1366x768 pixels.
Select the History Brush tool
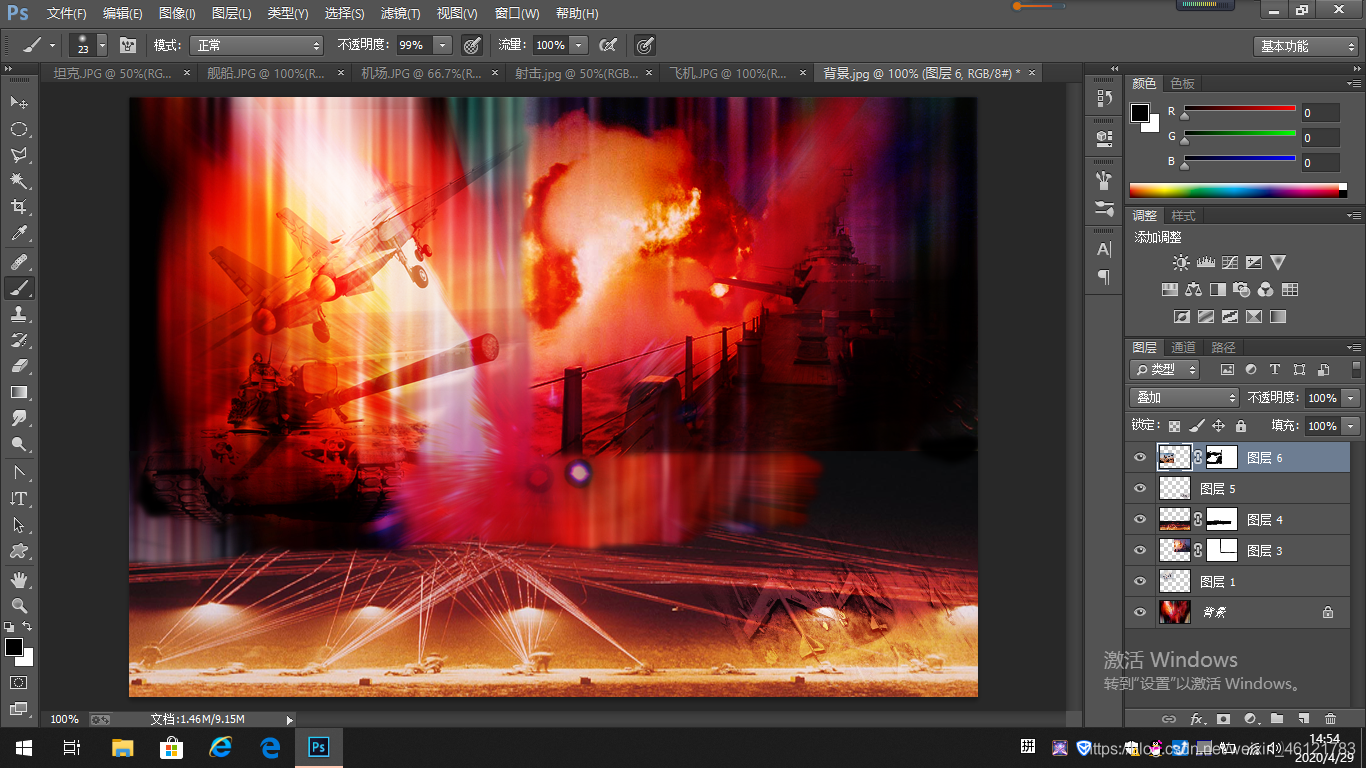tap(19, 340)
